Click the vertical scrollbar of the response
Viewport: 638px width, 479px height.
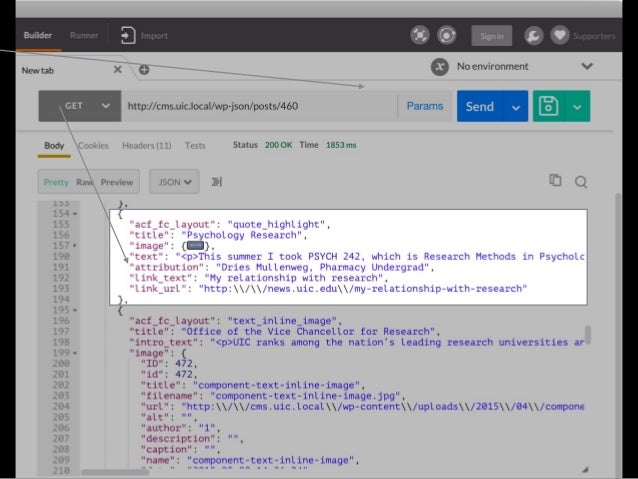coord(588,334)
